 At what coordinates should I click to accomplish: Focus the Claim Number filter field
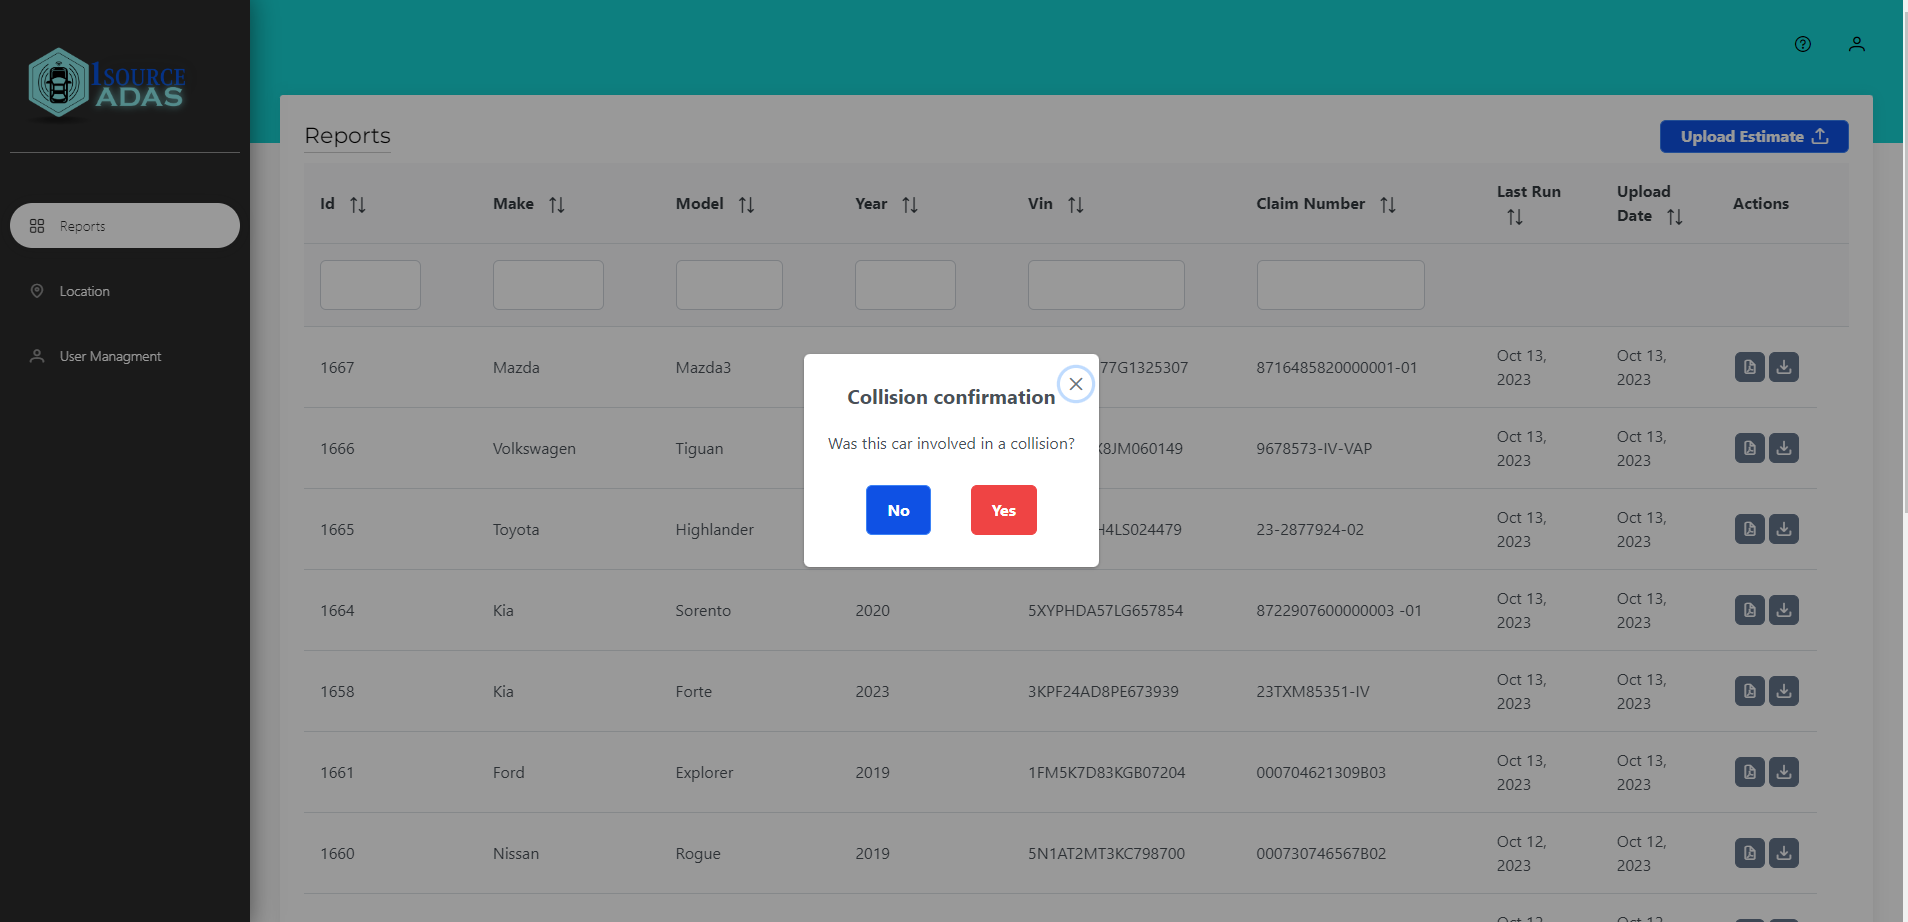1340,285
